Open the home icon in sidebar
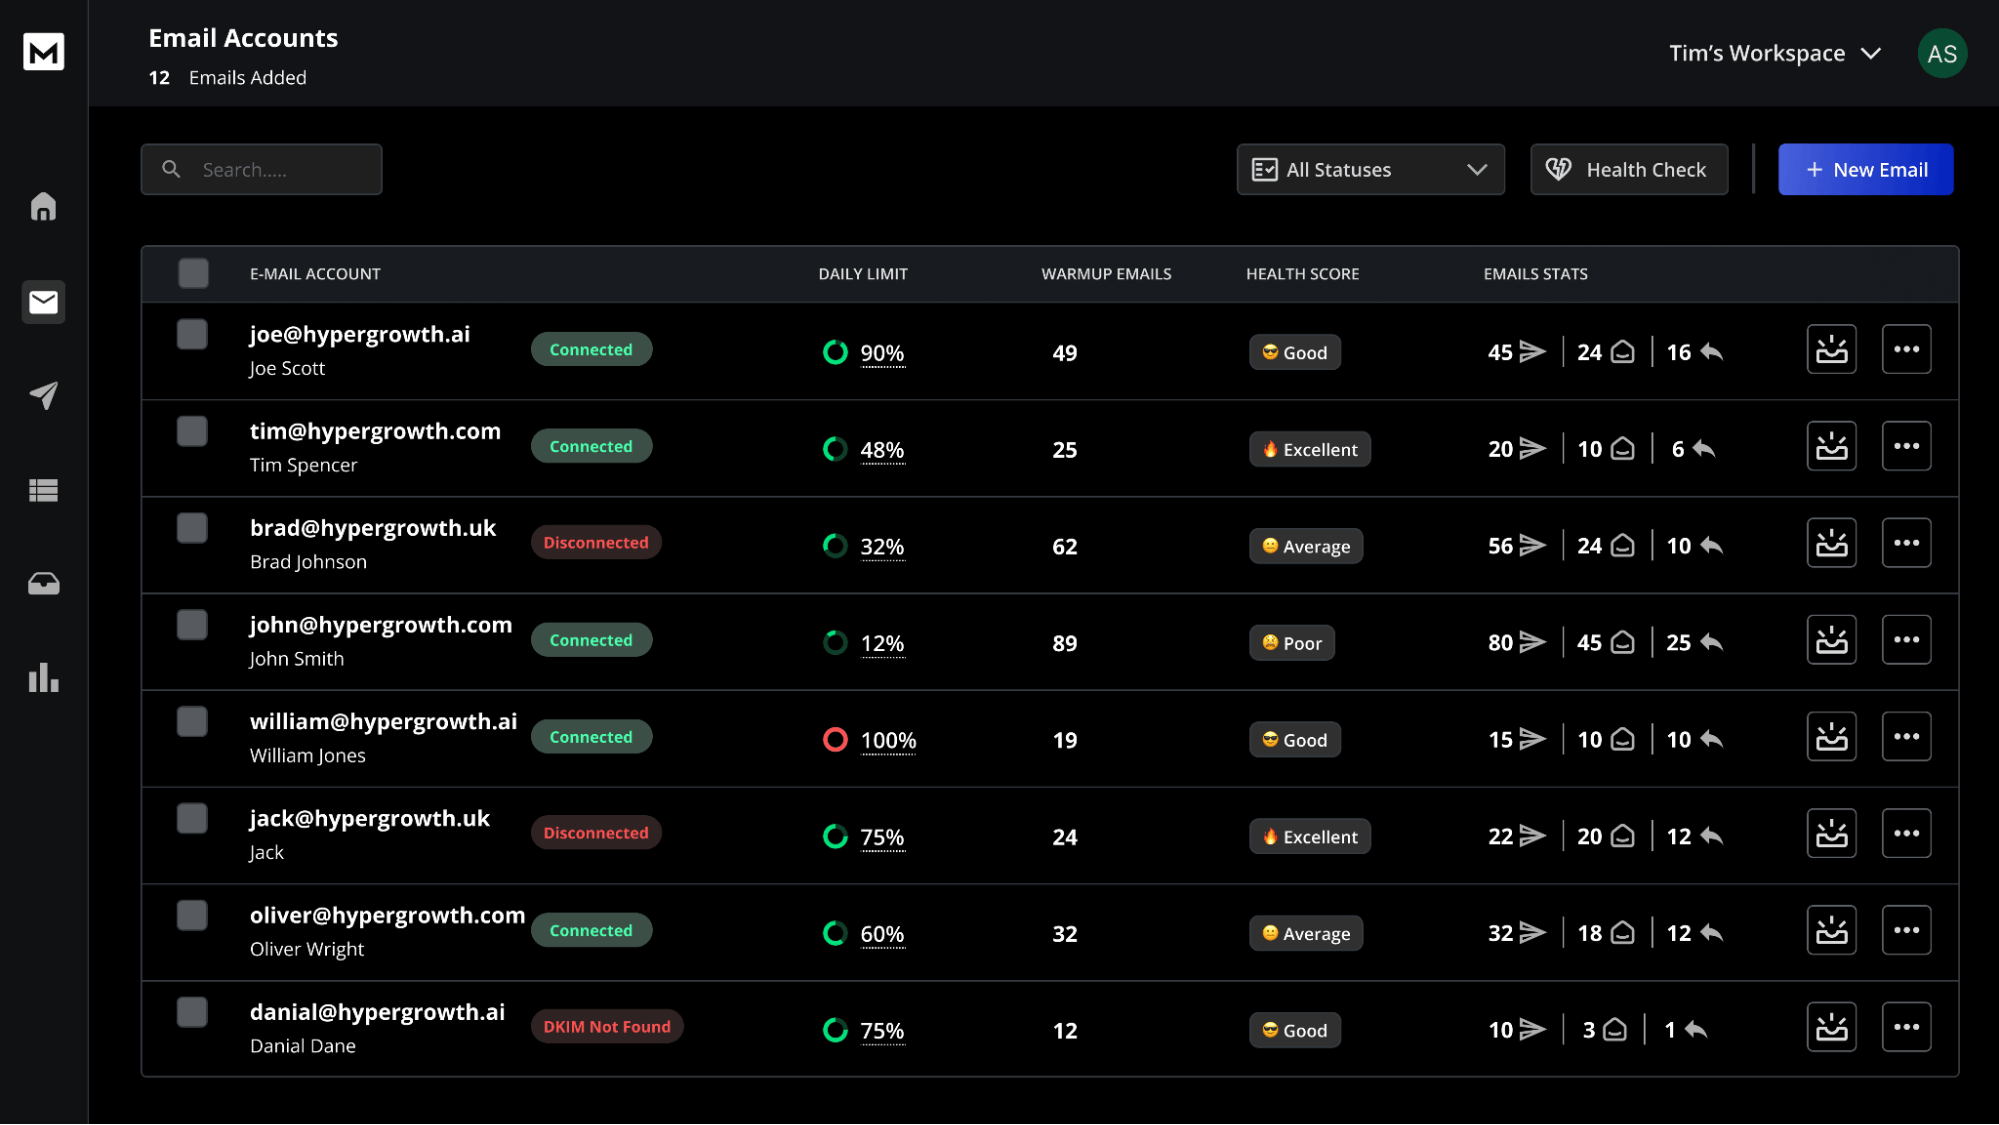This screenshot has width=1999, height=1125. pyautogui.click(x=43, y=207)
